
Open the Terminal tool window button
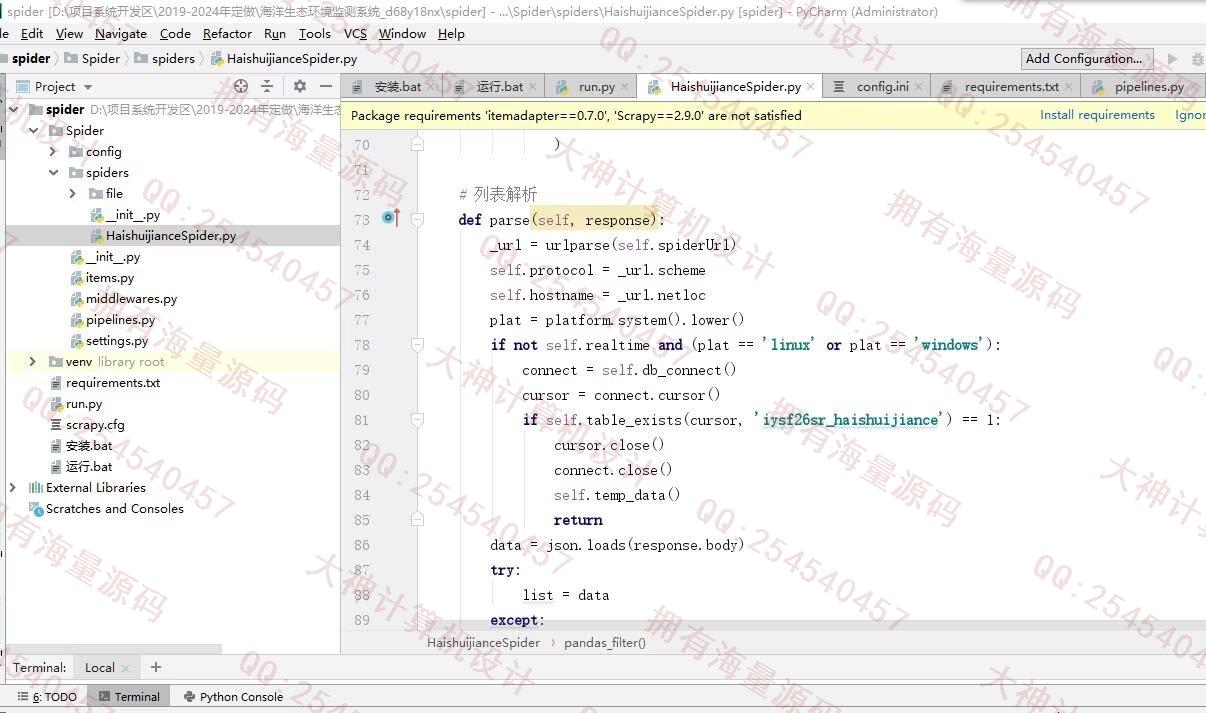click(x=128, y=697)
